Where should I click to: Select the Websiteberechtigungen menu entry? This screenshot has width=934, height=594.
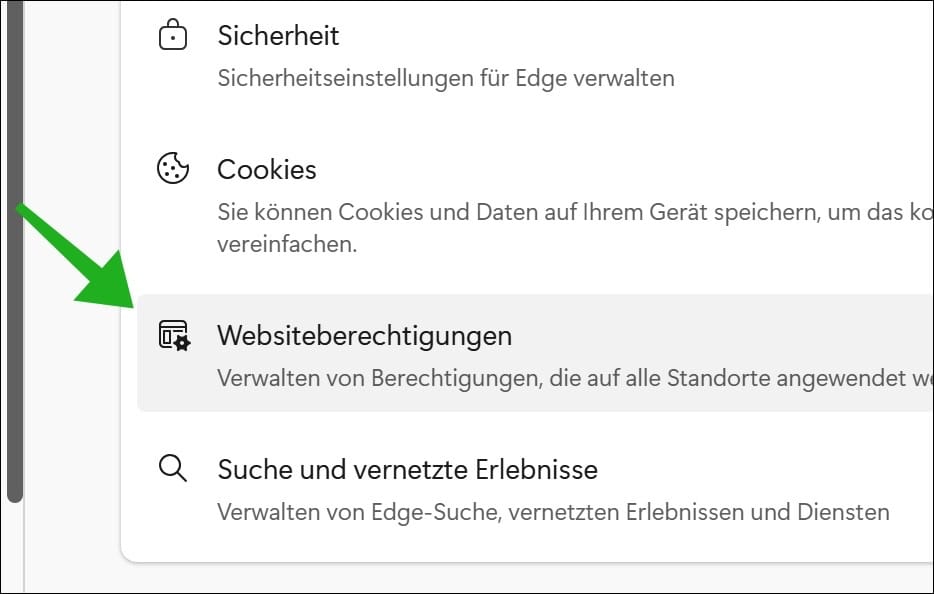pos(365,335)
